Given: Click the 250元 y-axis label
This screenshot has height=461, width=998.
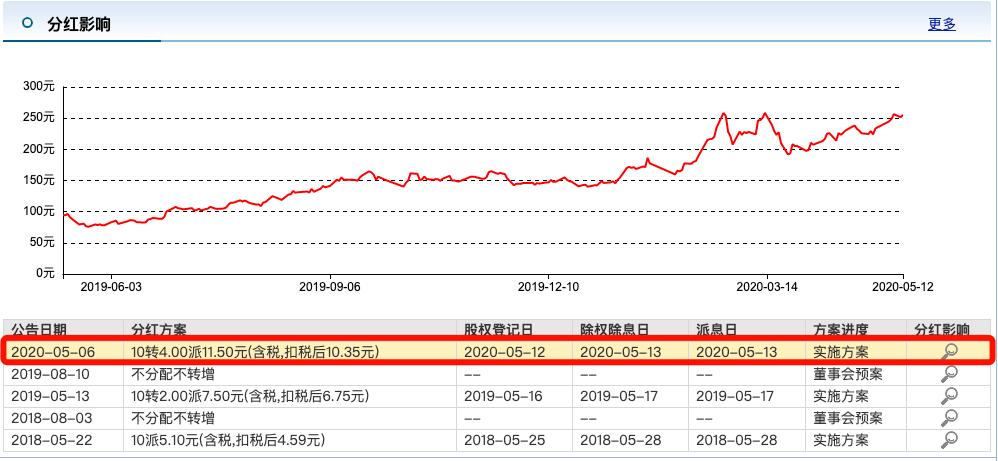Looking at the screenshot, I should pos(39,118).
